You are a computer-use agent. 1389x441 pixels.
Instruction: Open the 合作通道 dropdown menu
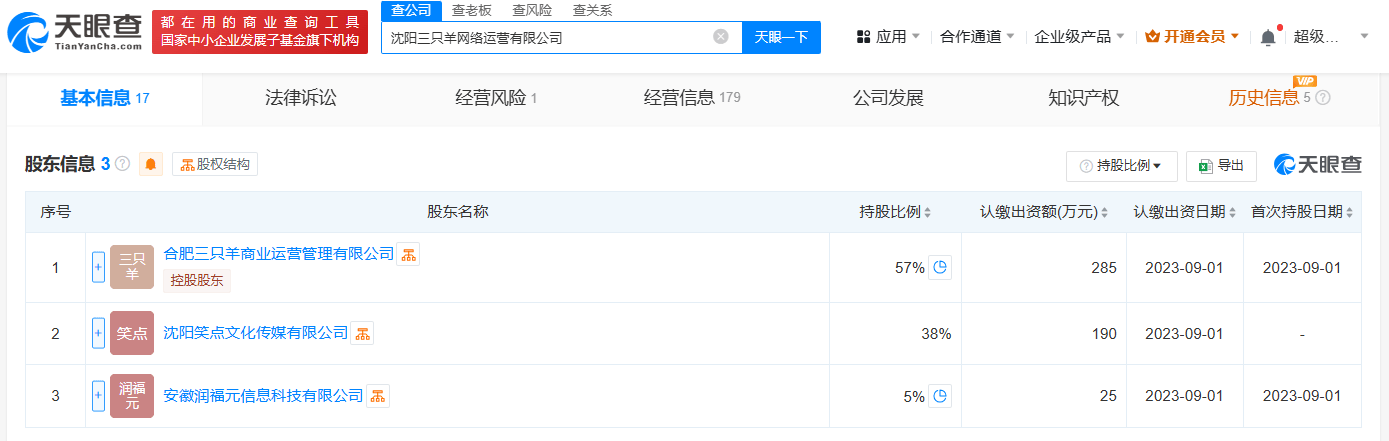pyautogui.click(x=977, y=37)
